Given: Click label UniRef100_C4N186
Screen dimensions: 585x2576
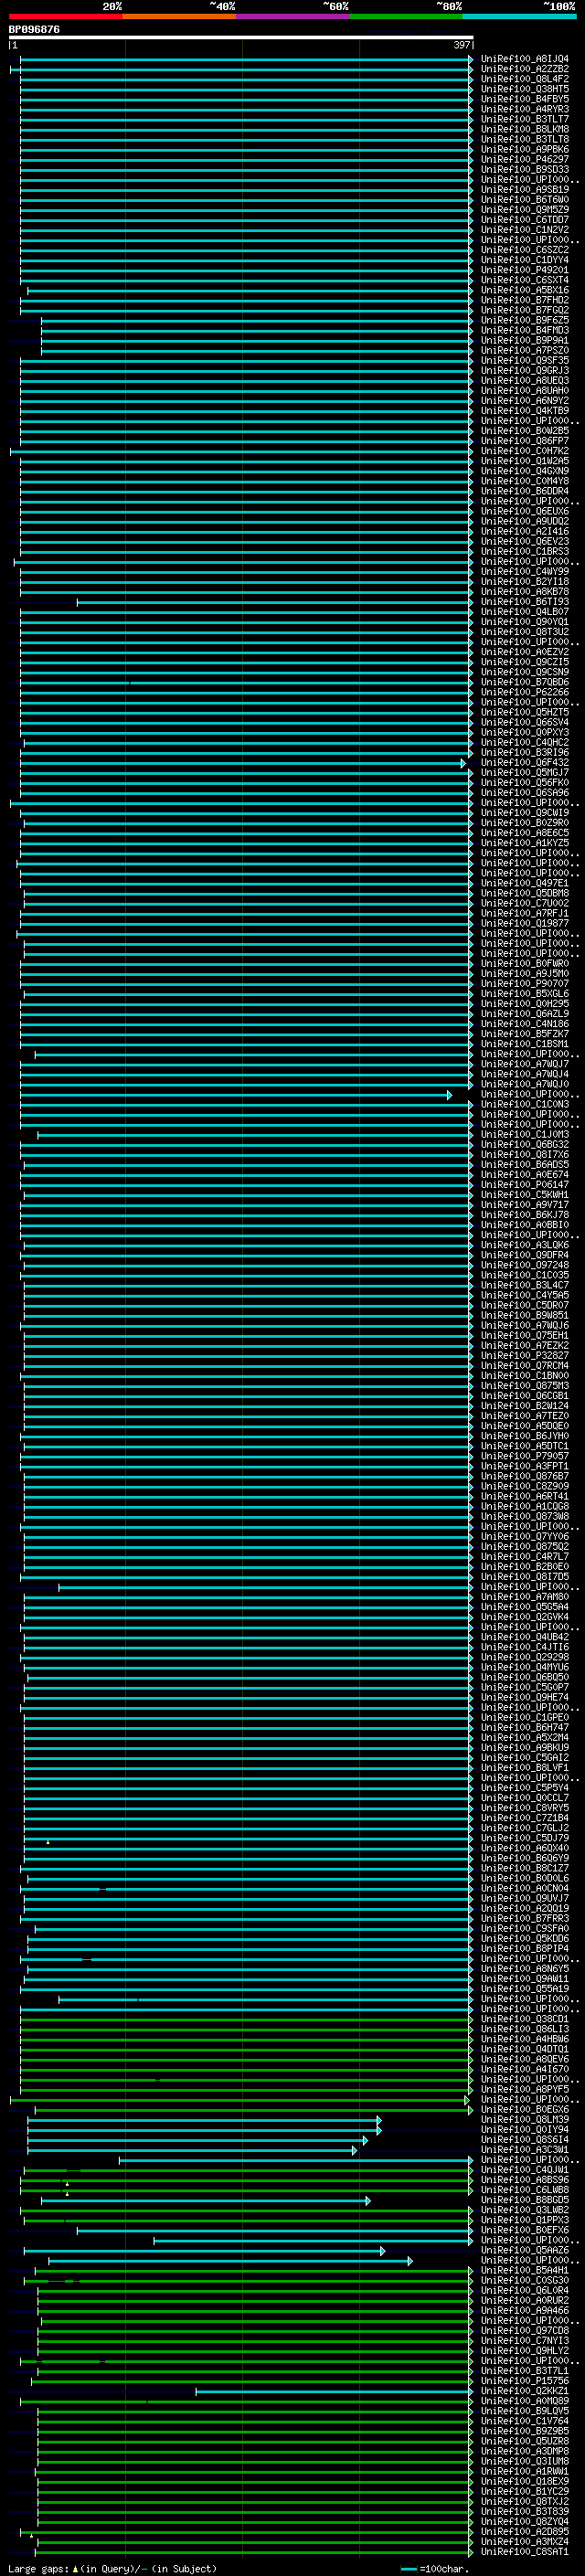Looking at the screenshot, I should click(x=524, y=1024).
